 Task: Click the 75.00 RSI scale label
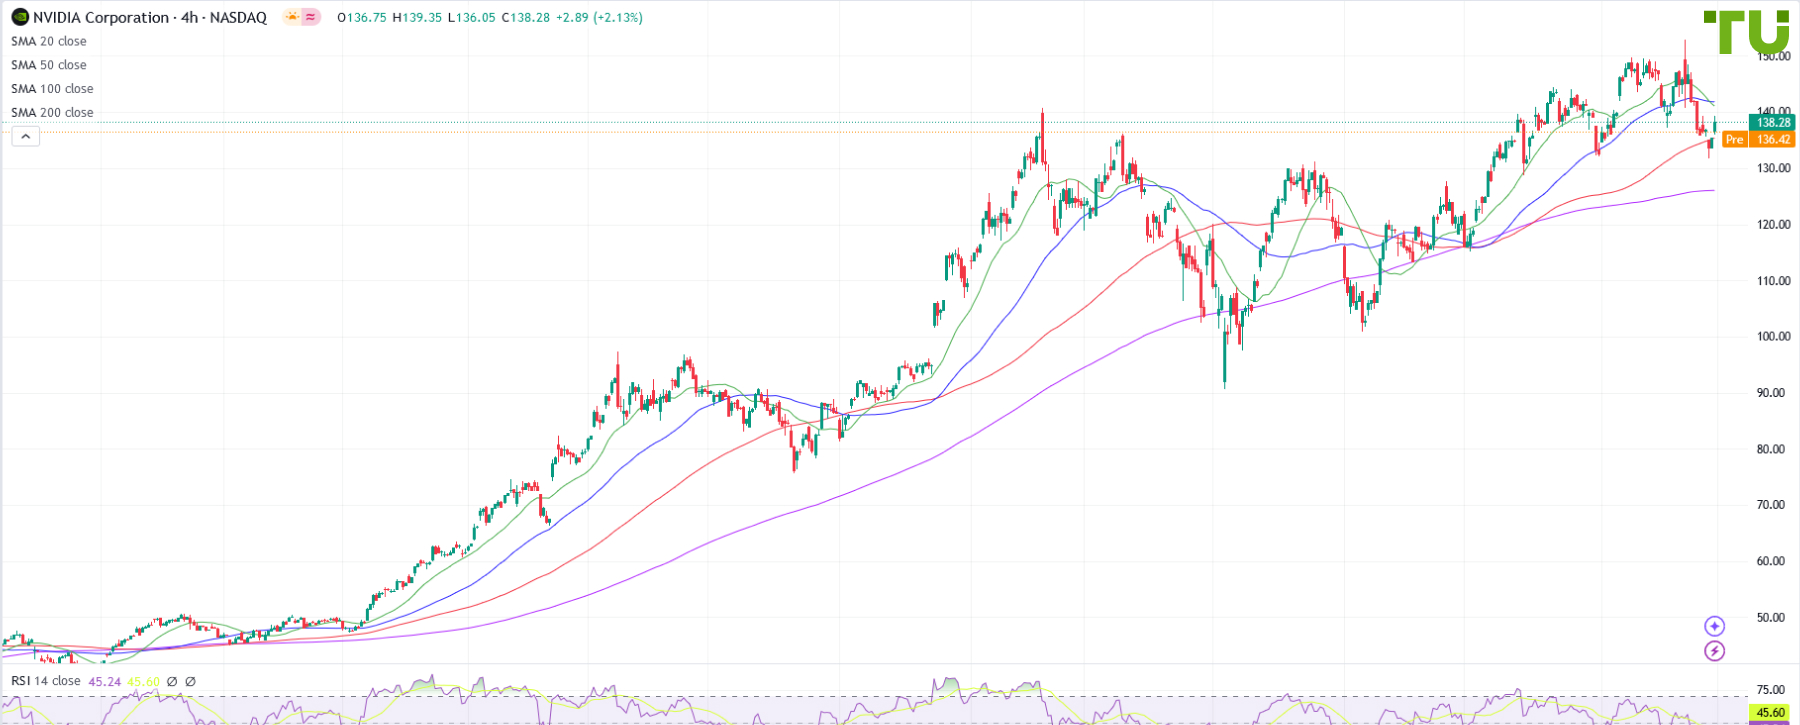coord(1771,690)
